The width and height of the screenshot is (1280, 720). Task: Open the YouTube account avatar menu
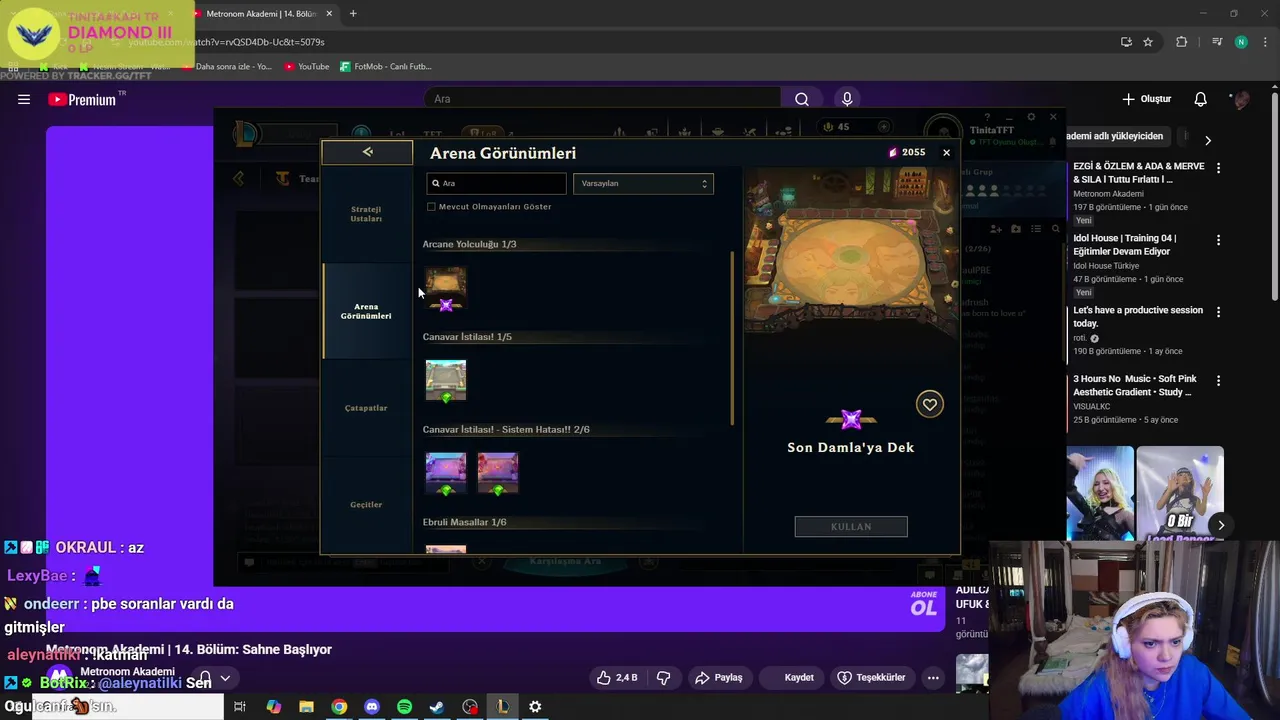point(1241,99)
